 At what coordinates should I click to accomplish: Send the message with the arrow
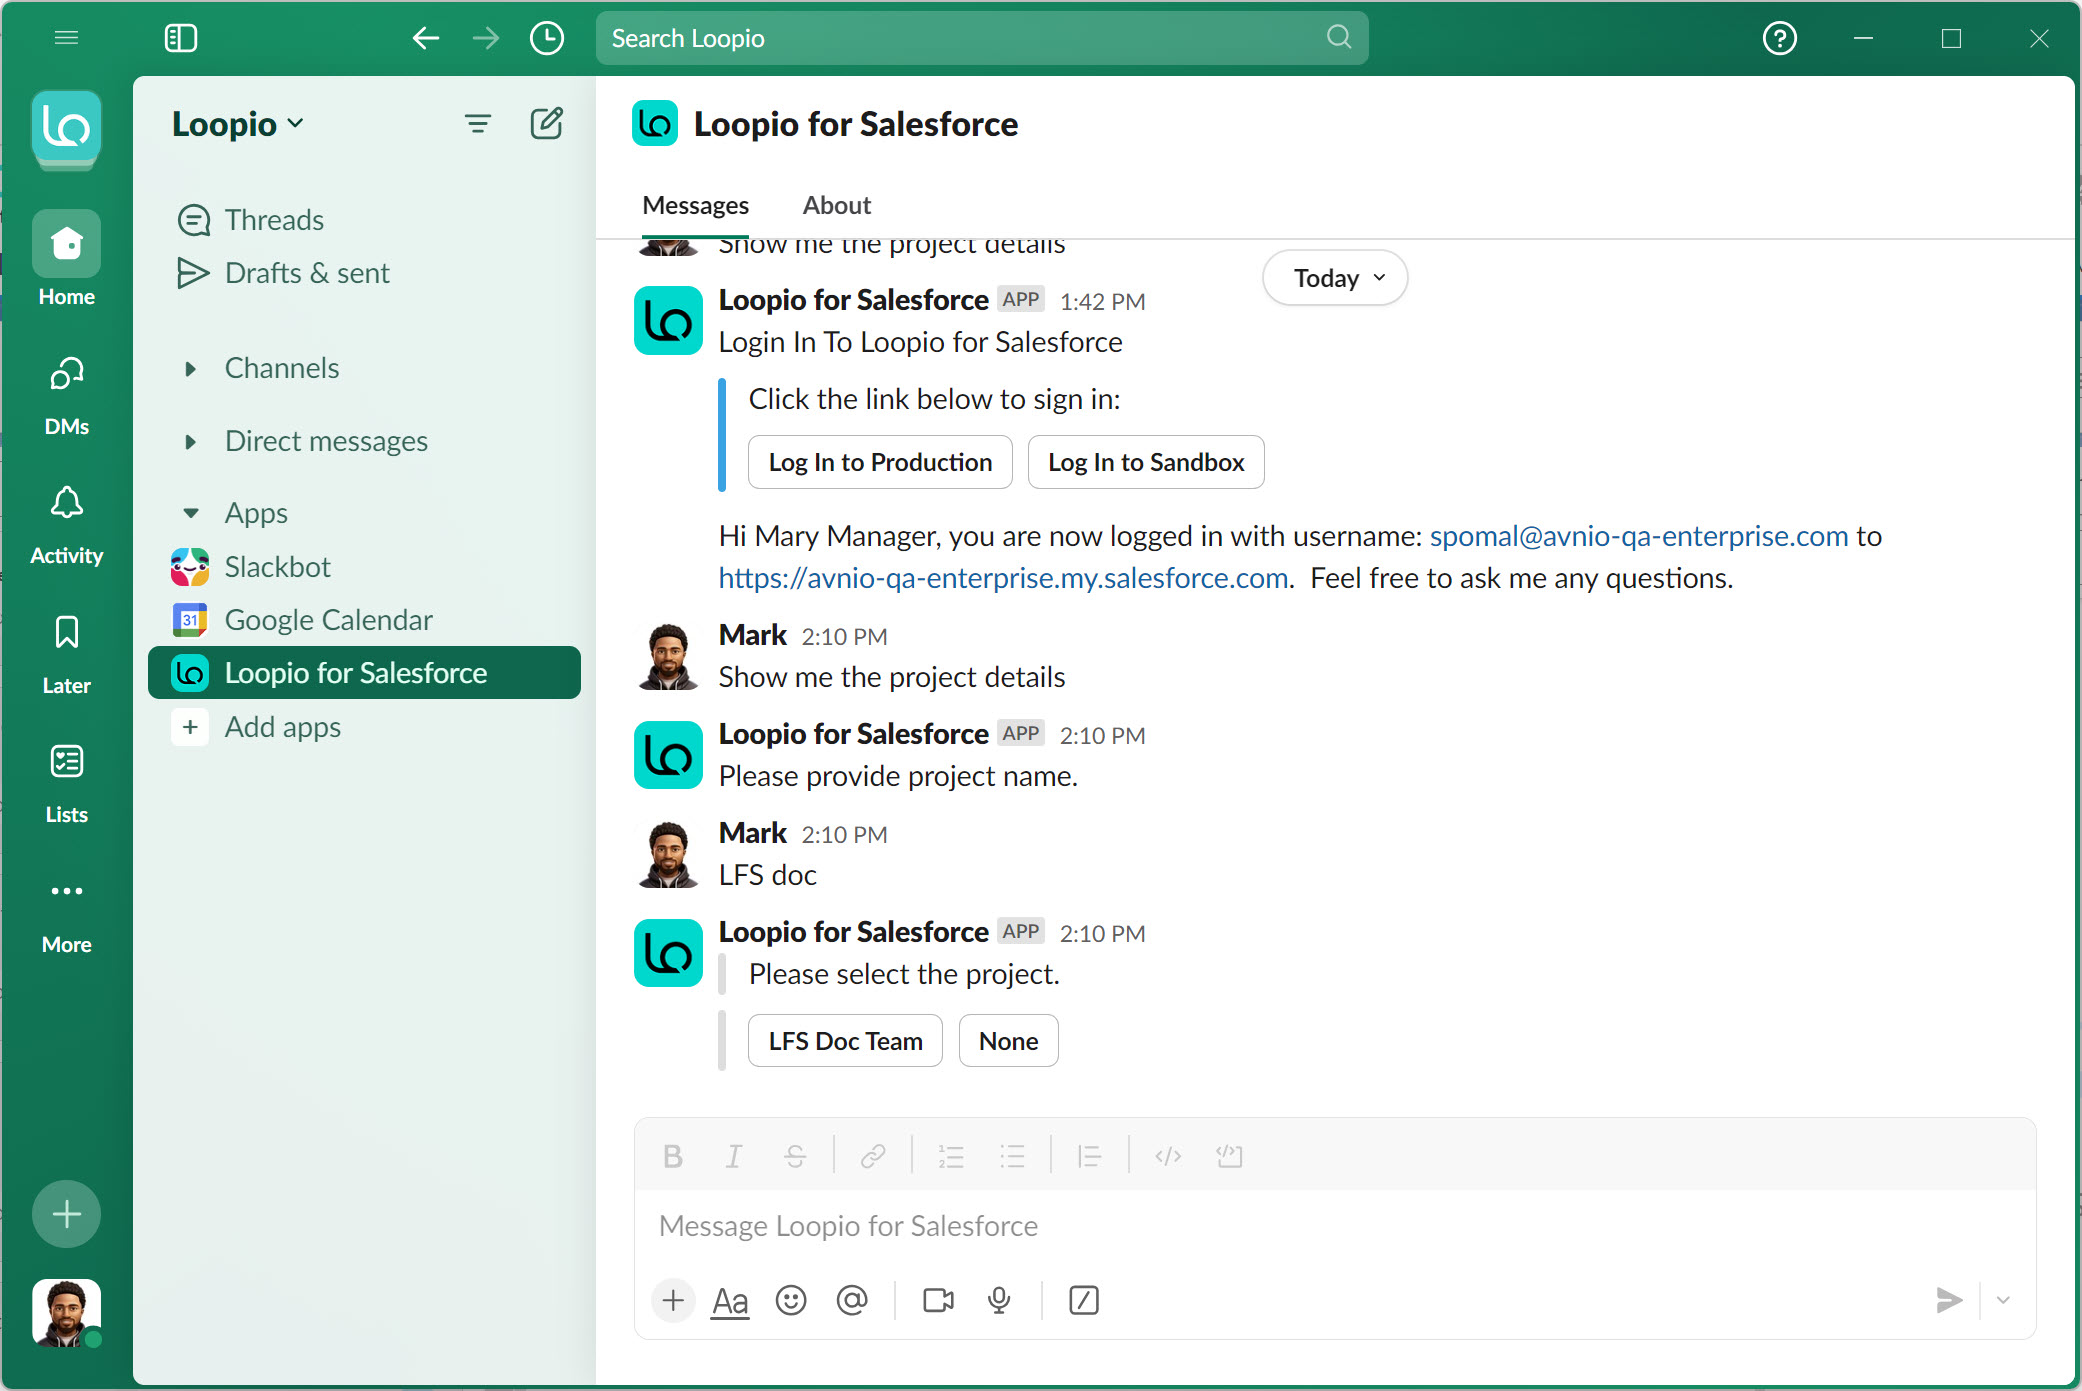coord(1949,1300)
